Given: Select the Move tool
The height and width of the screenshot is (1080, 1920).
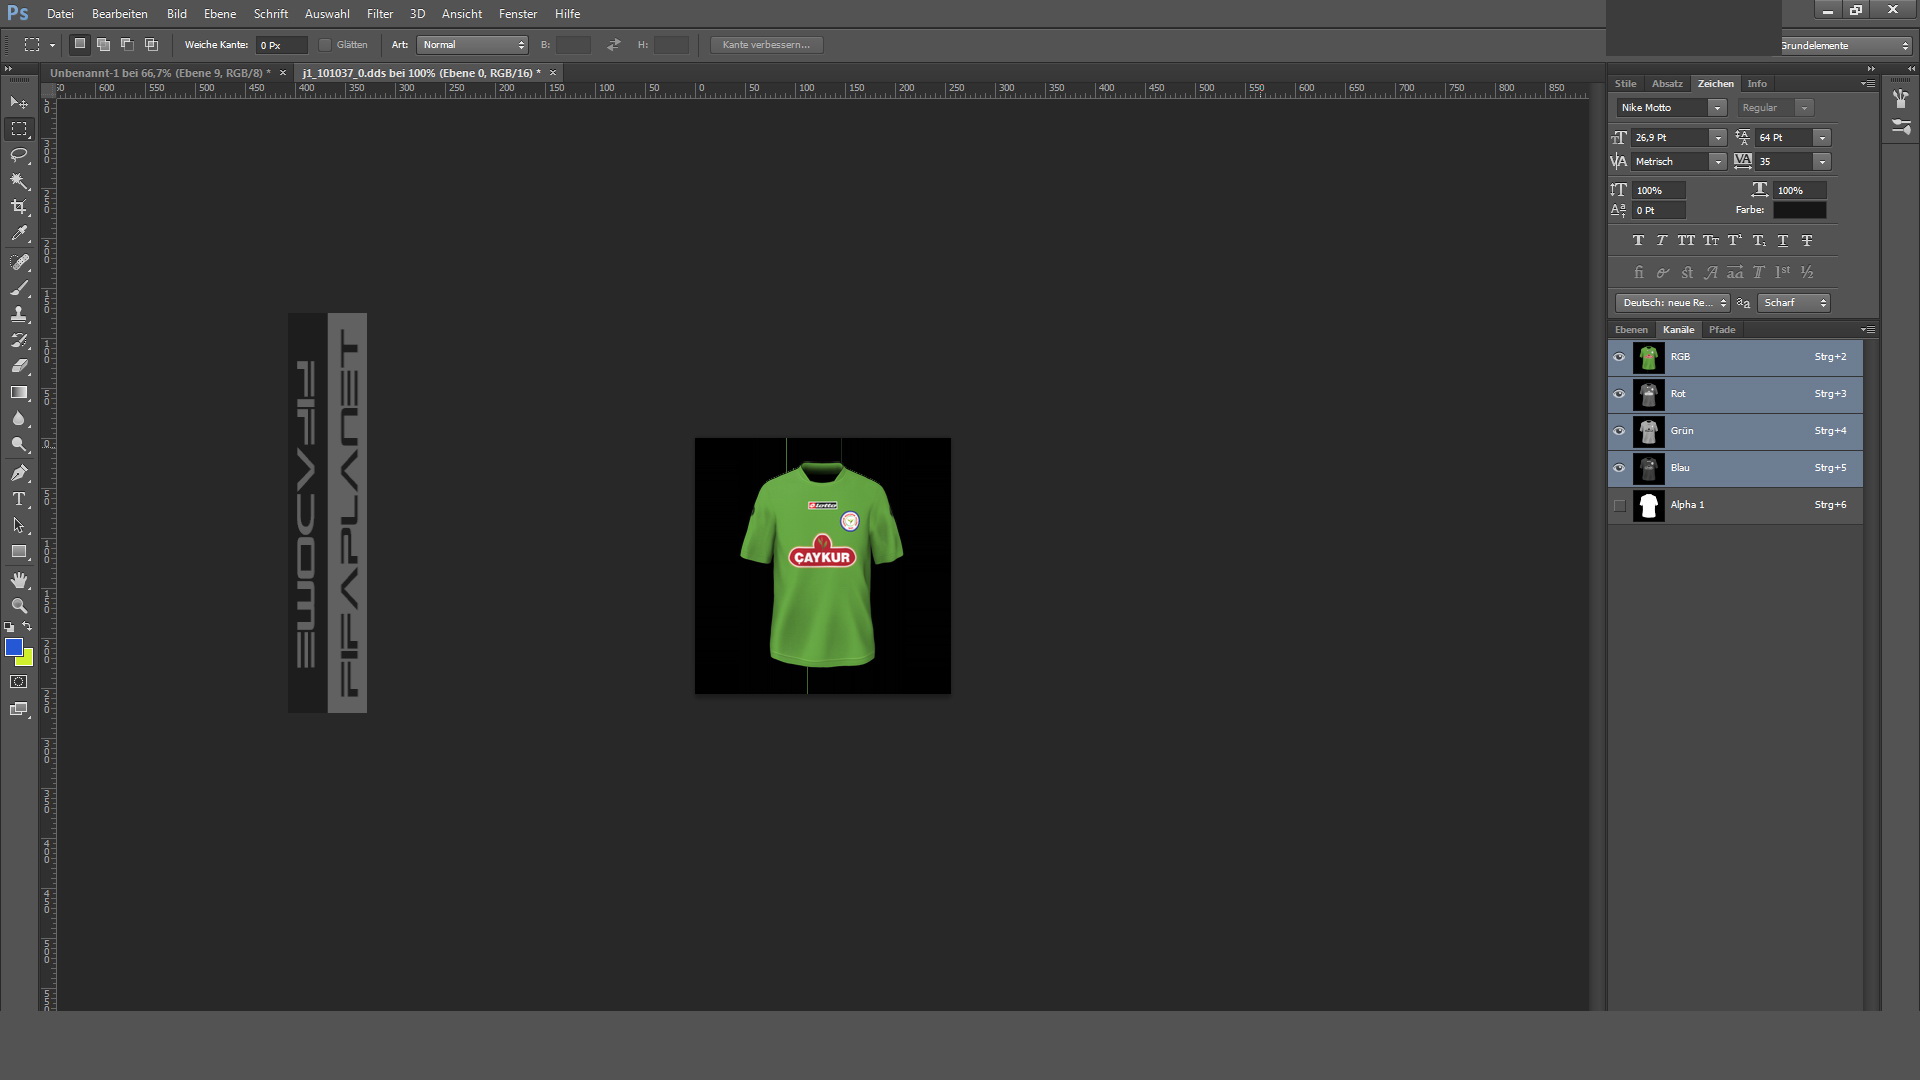Looking at the screenshot, I should [19, 103].
